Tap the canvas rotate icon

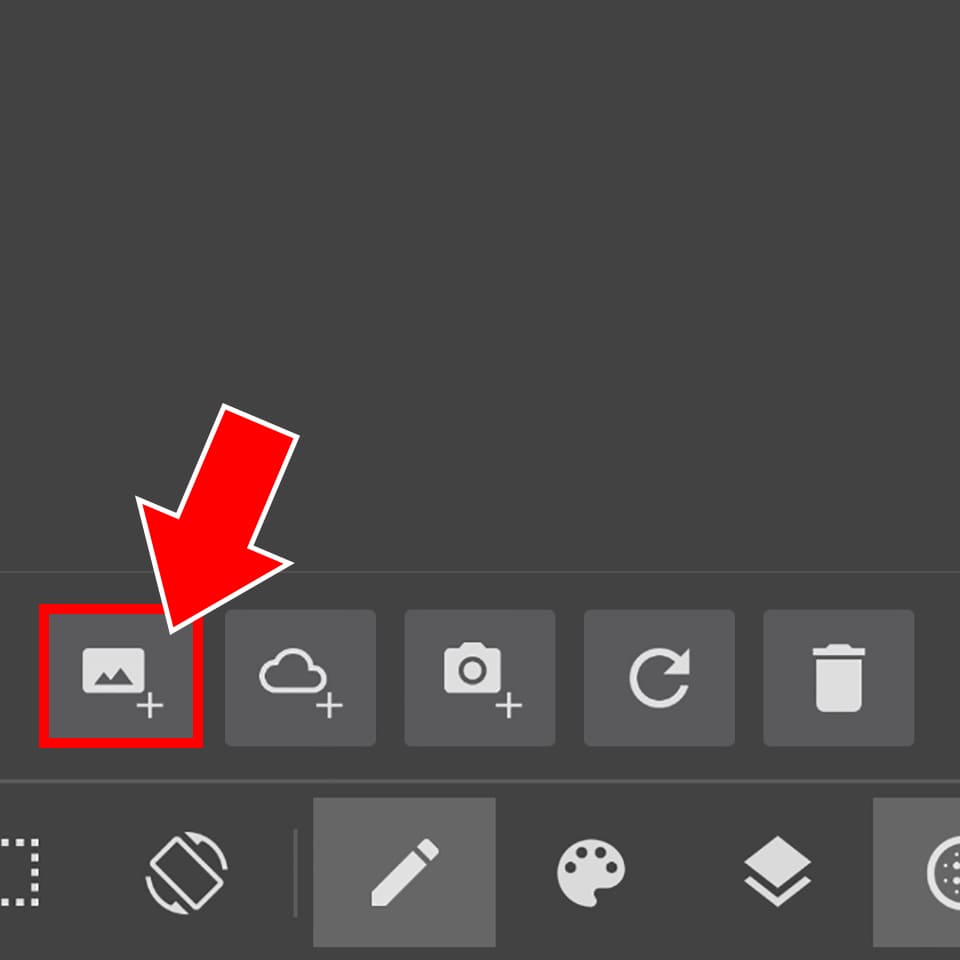pyautogui.click(x=186, y=872)
